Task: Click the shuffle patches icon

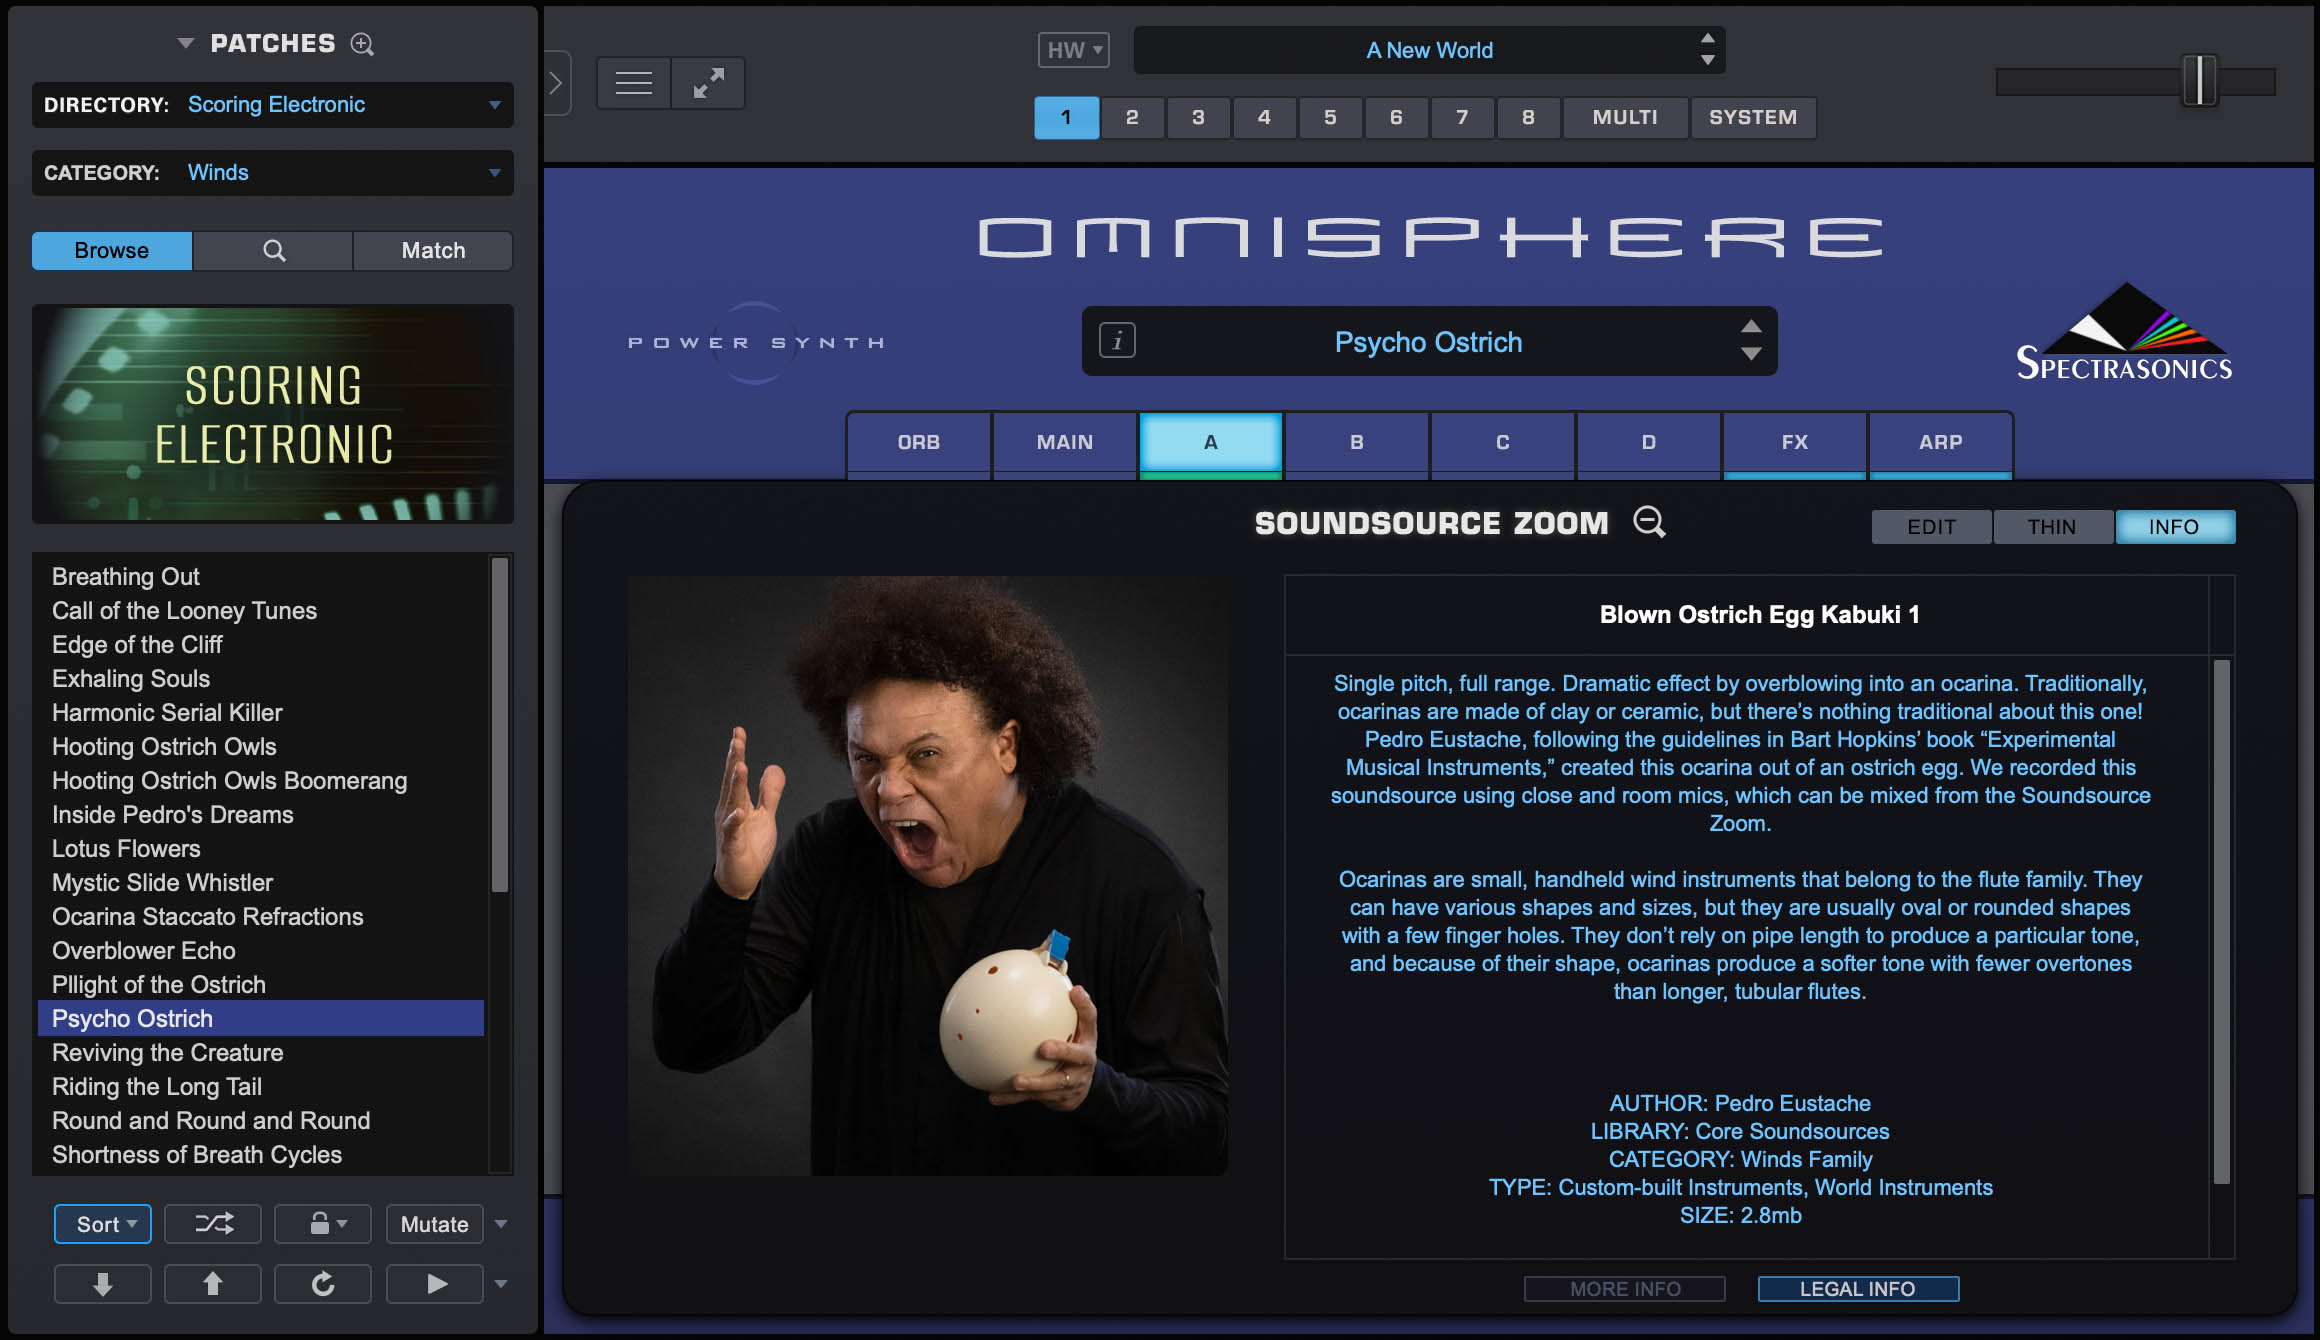Action: click(212, 1223)
